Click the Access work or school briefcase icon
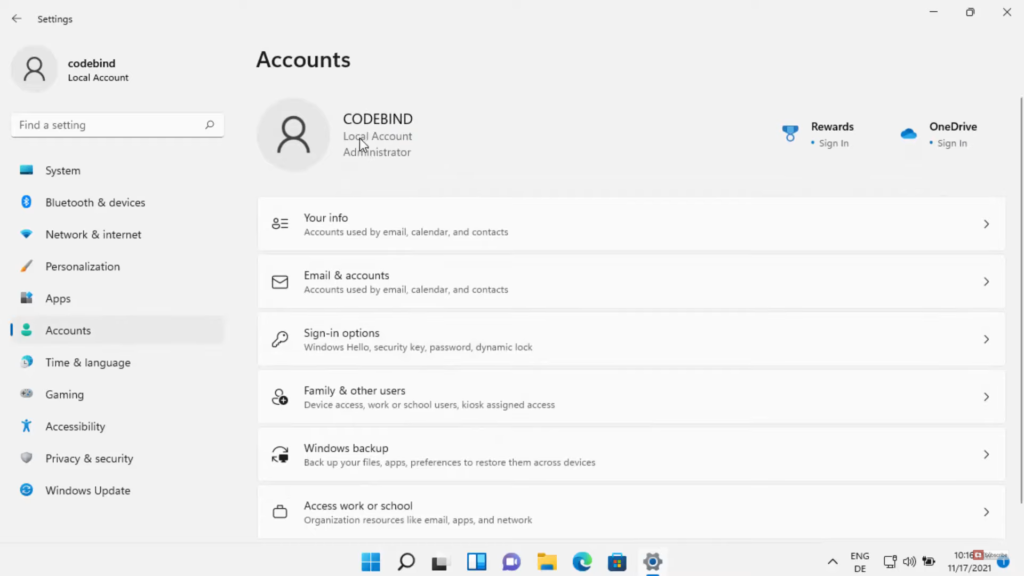This screenshot has height=576, width=1024. click(280, 511)
